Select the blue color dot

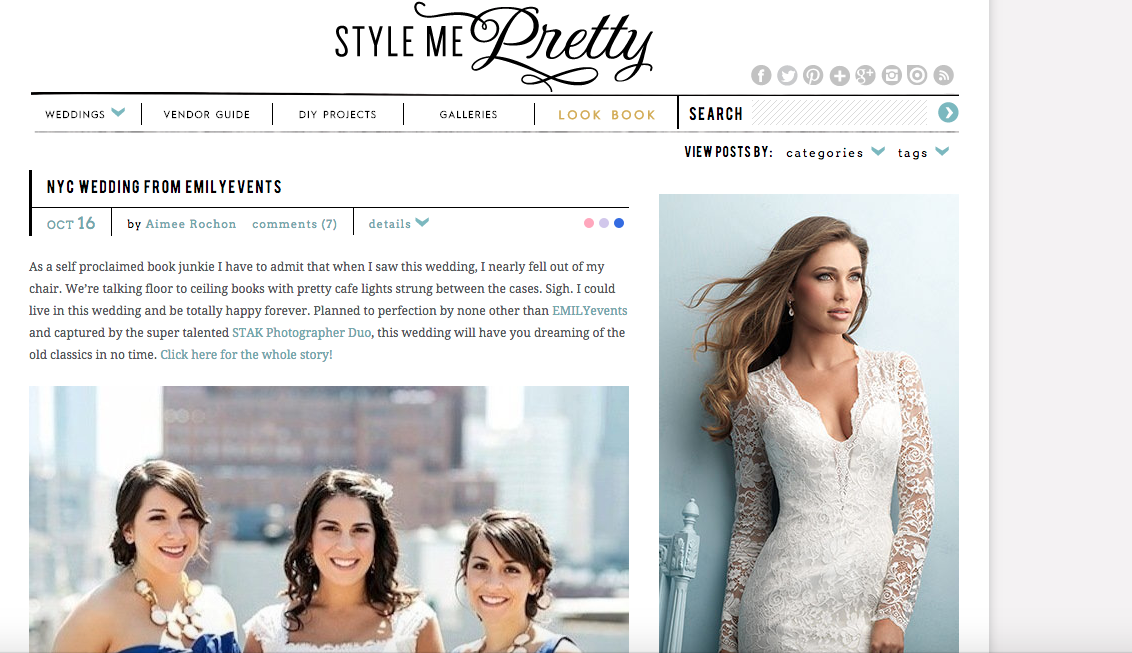[619, 223]
